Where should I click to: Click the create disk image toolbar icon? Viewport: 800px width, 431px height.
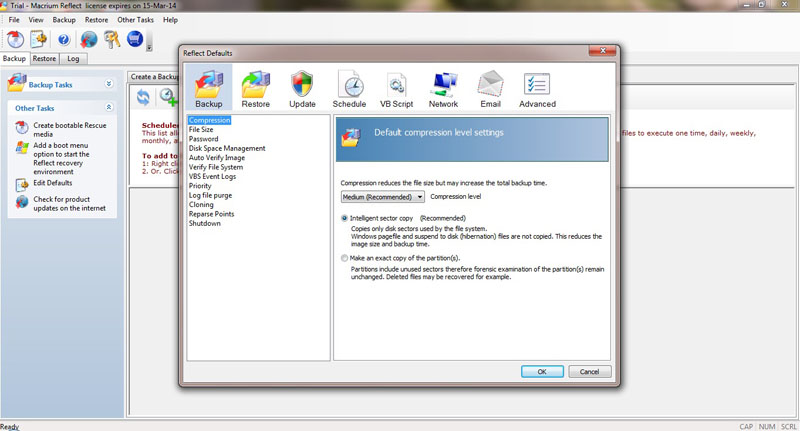click(x=15, y=39)
